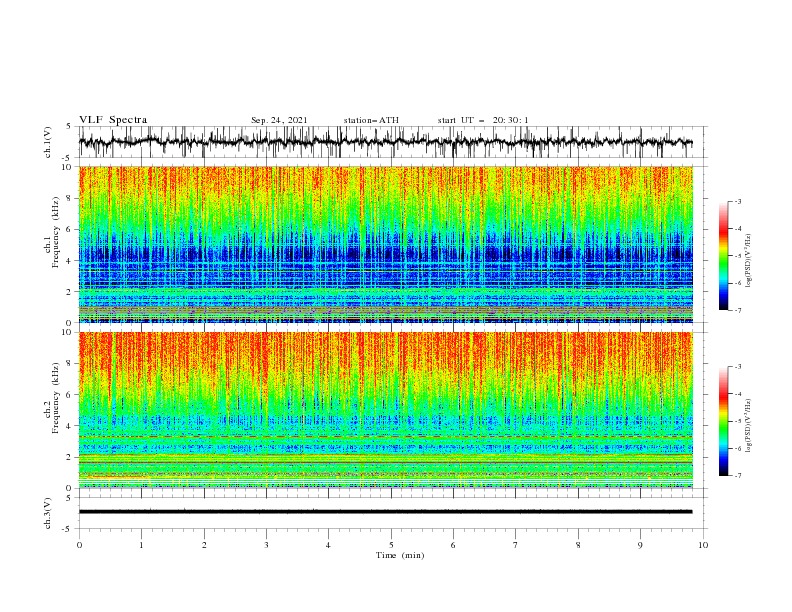Click the "6" tick on Time axis
The height and width of the screenshot is (612, 792).
tap(453, 545)
